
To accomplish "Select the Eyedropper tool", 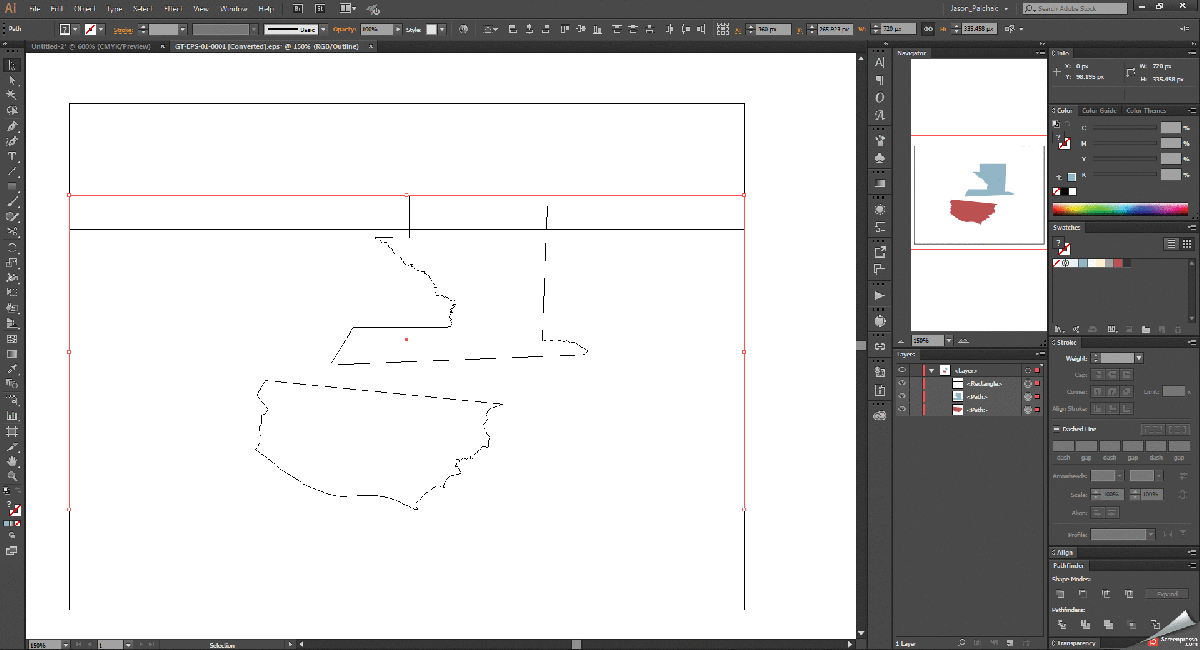I will [12, 370].
